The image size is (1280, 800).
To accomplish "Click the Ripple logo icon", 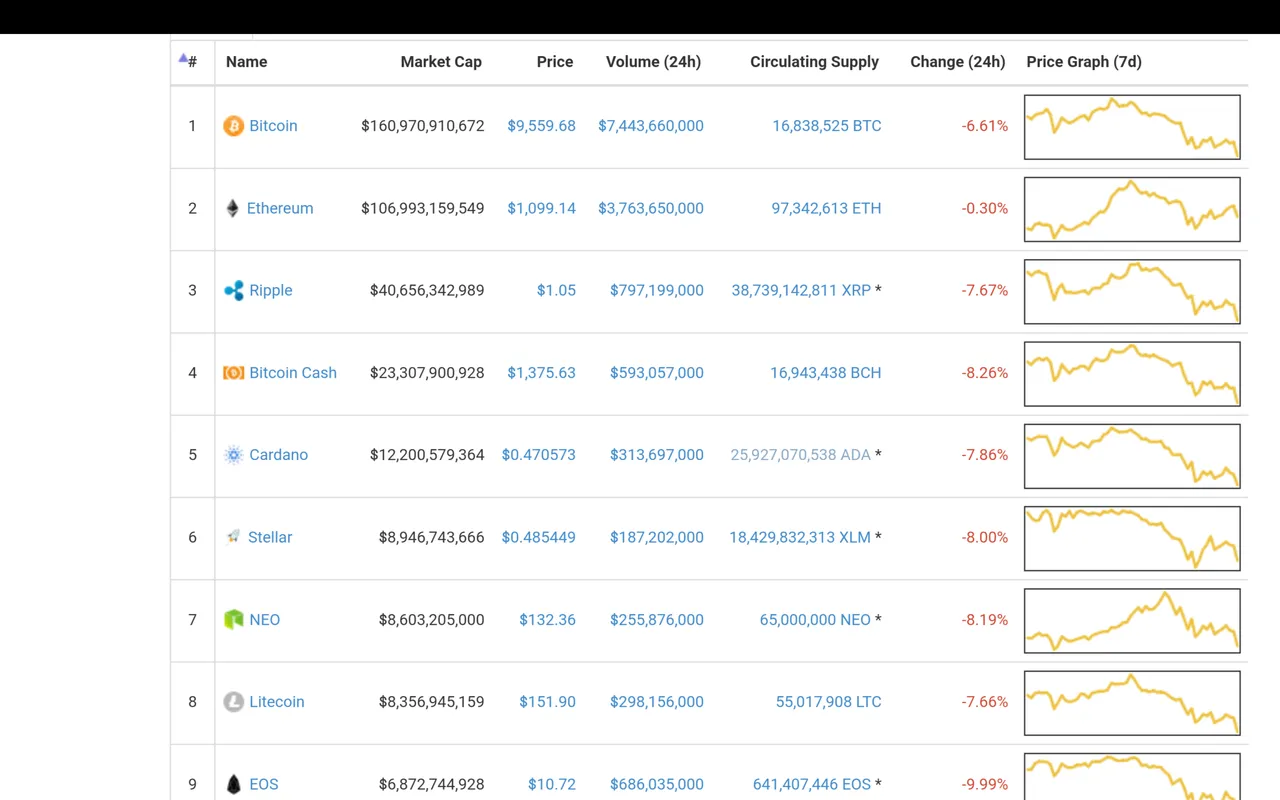I will (x=233, y=291).
